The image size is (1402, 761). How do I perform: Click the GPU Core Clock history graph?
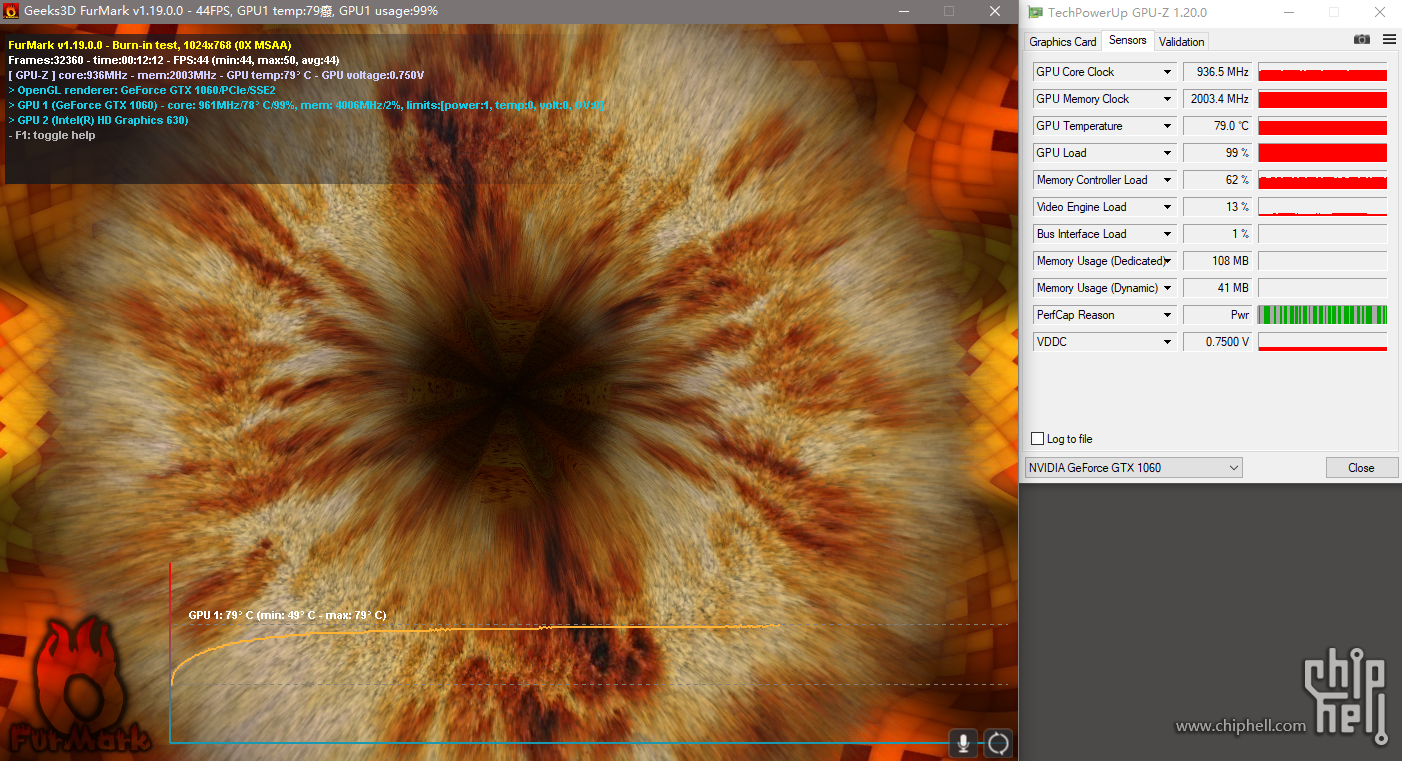tap(1322, 72)
